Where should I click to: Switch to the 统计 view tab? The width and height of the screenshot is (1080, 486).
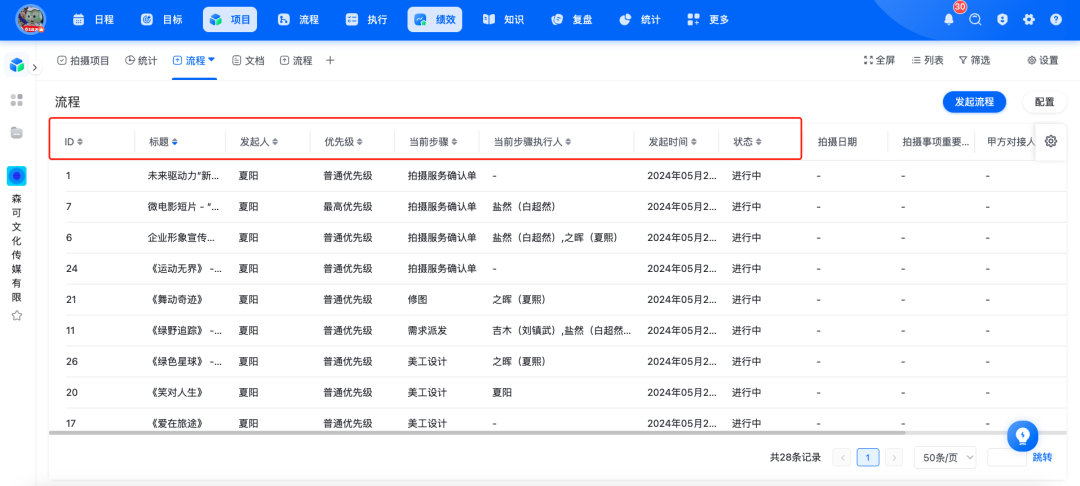(141, 61)
